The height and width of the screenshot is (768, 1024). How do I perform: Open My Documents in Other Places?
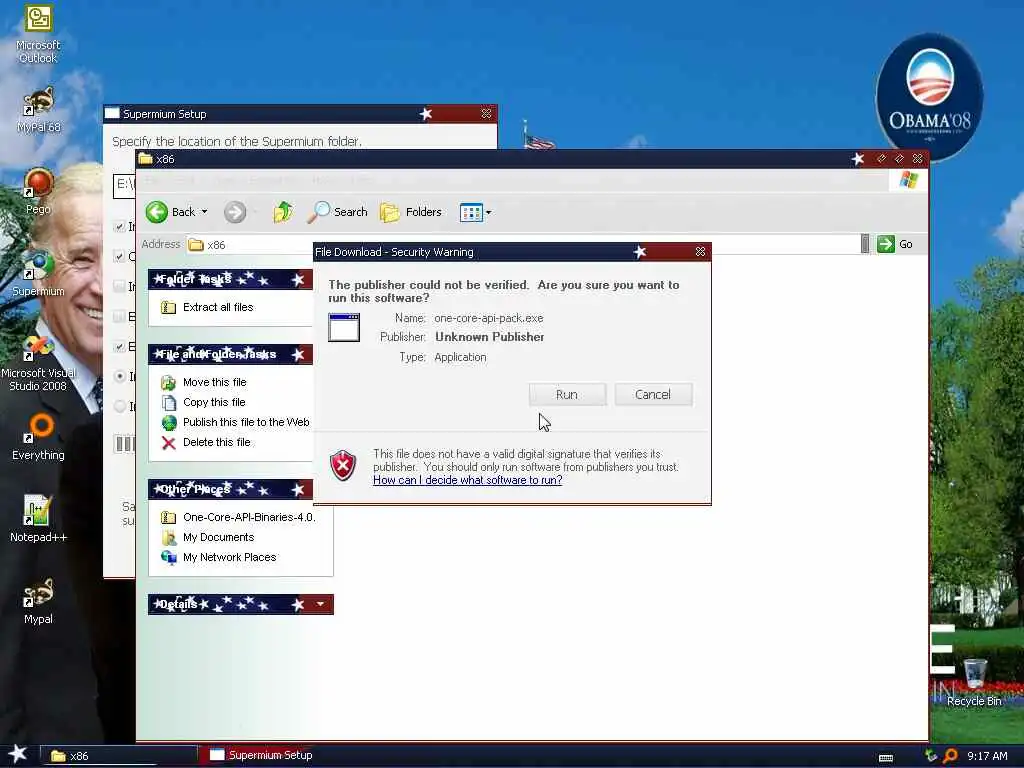[x=219, y=537]
